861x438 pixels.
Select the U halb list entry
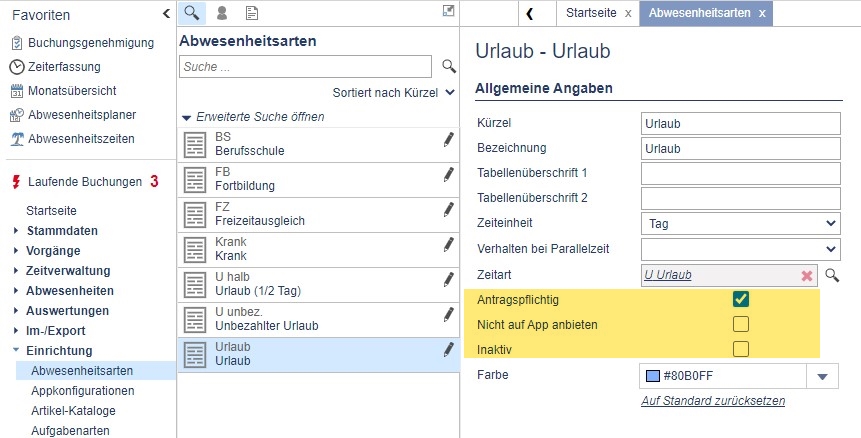(x=318, y=285)
